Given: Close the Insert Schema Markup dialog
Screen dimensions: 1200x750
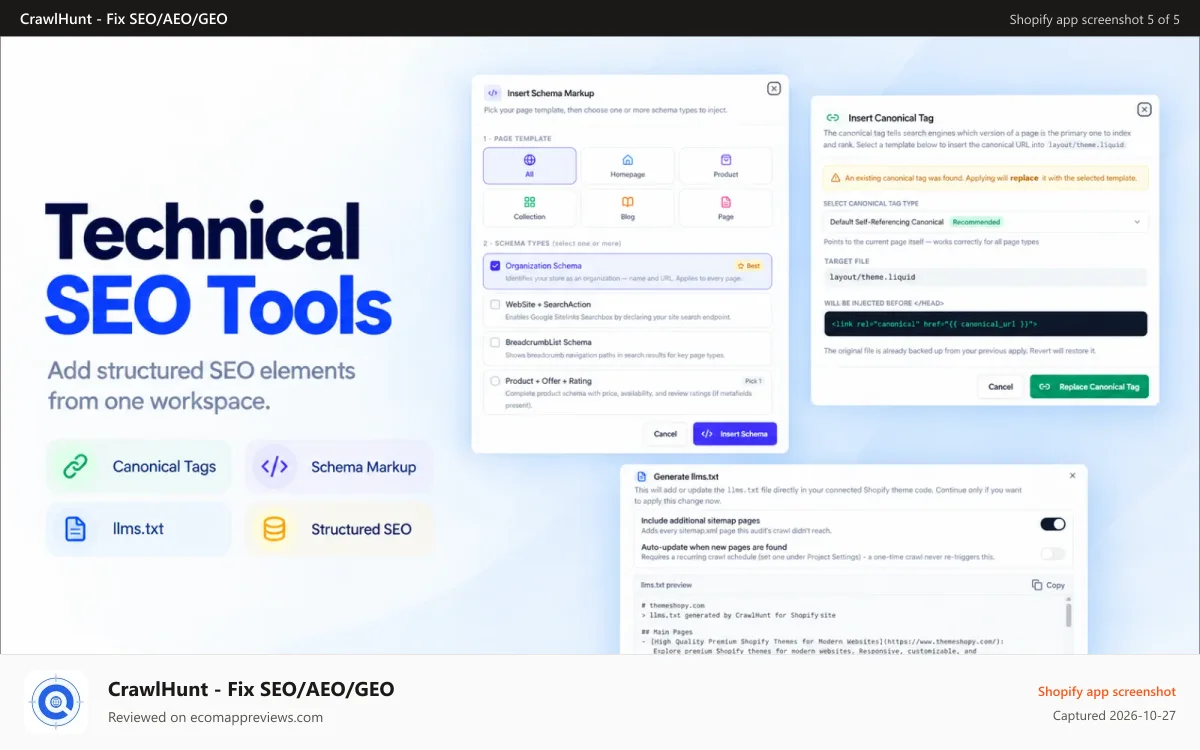Looking at the screenshot, I should coord(774,89).
